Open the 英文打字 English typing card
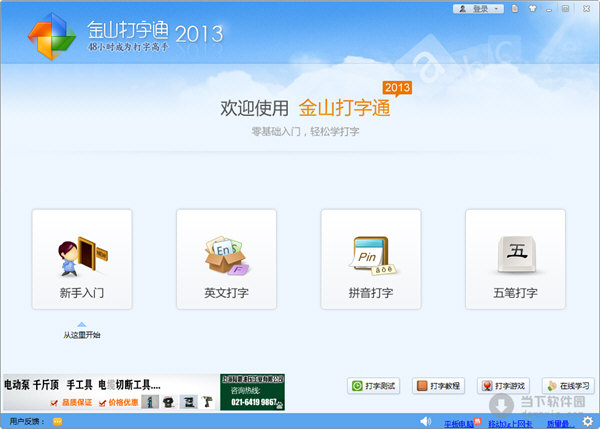This screenshot has width=600, height=429. (226, 259)
